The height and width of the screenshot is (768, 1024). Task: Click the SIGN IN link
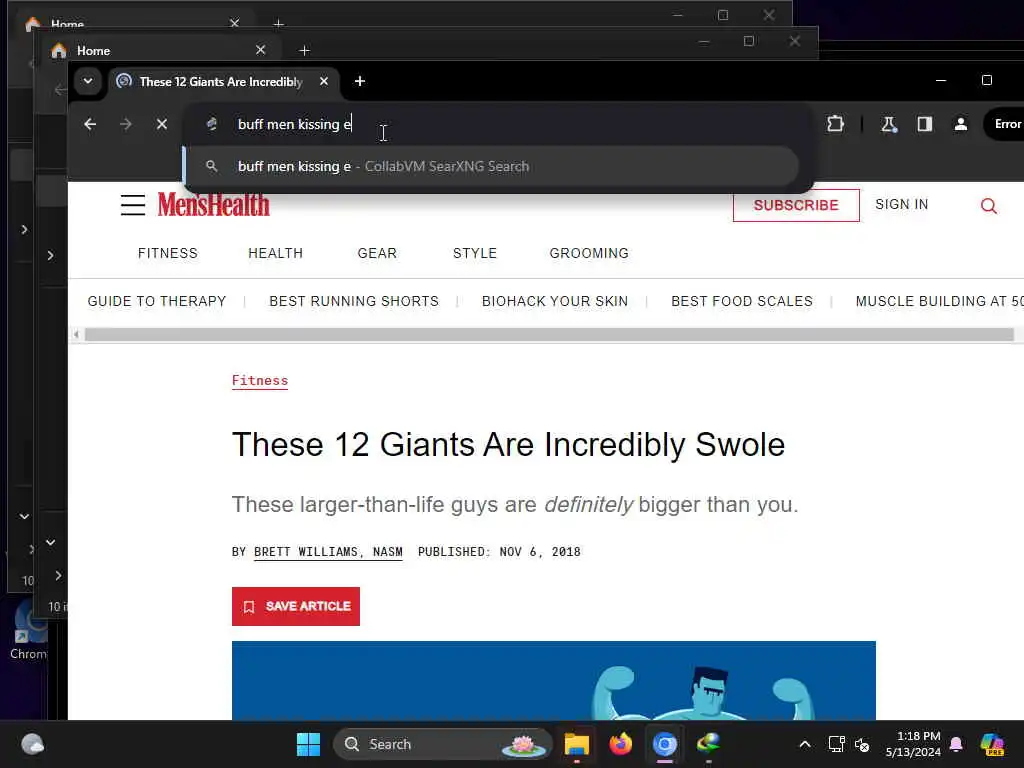pyautogui.click(x=901, y=204)
